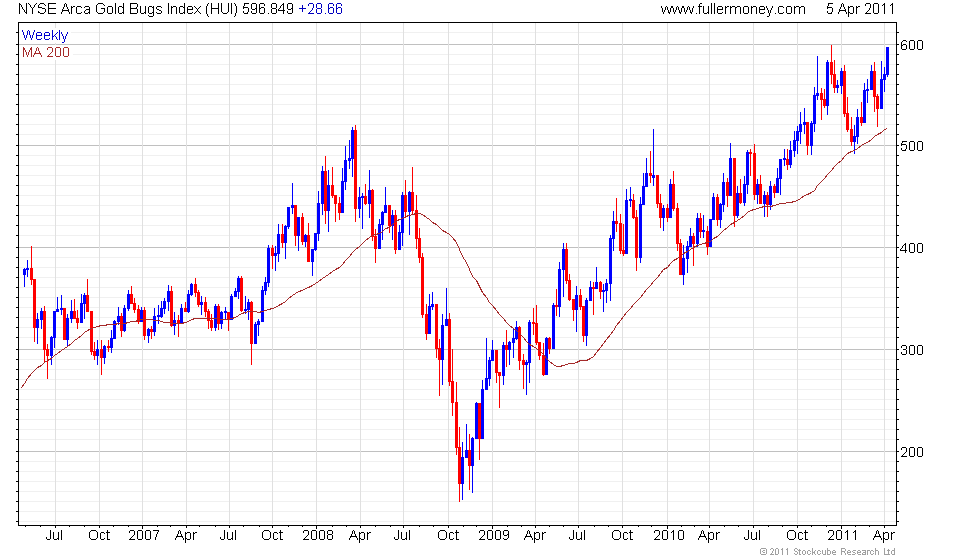Click the 2010 year label on the time axis
The width and height of the screenshot is (980, 560).
point(669,535)
